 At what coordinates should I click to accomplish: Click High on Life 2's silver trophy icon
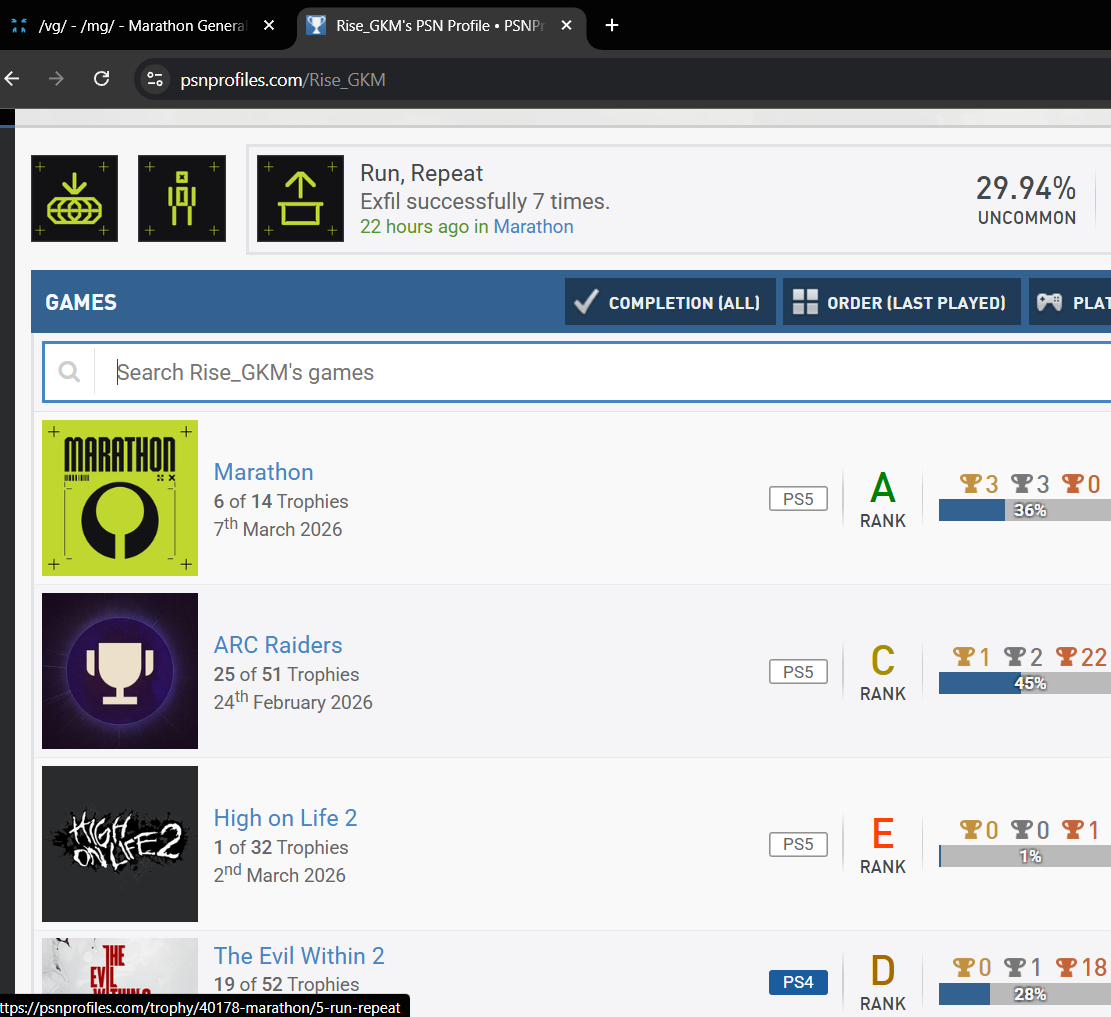click(1021, 829)
